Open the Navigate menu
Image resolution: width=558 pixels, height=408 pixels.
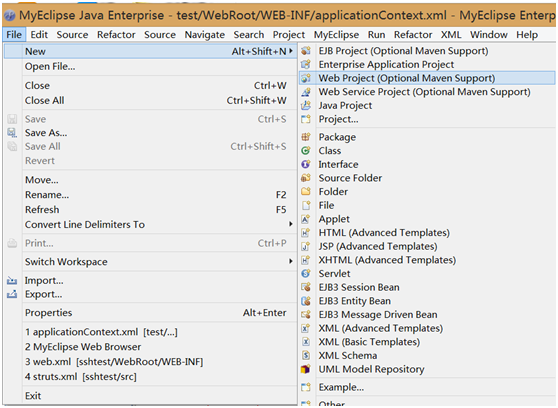tap(205, 35)
